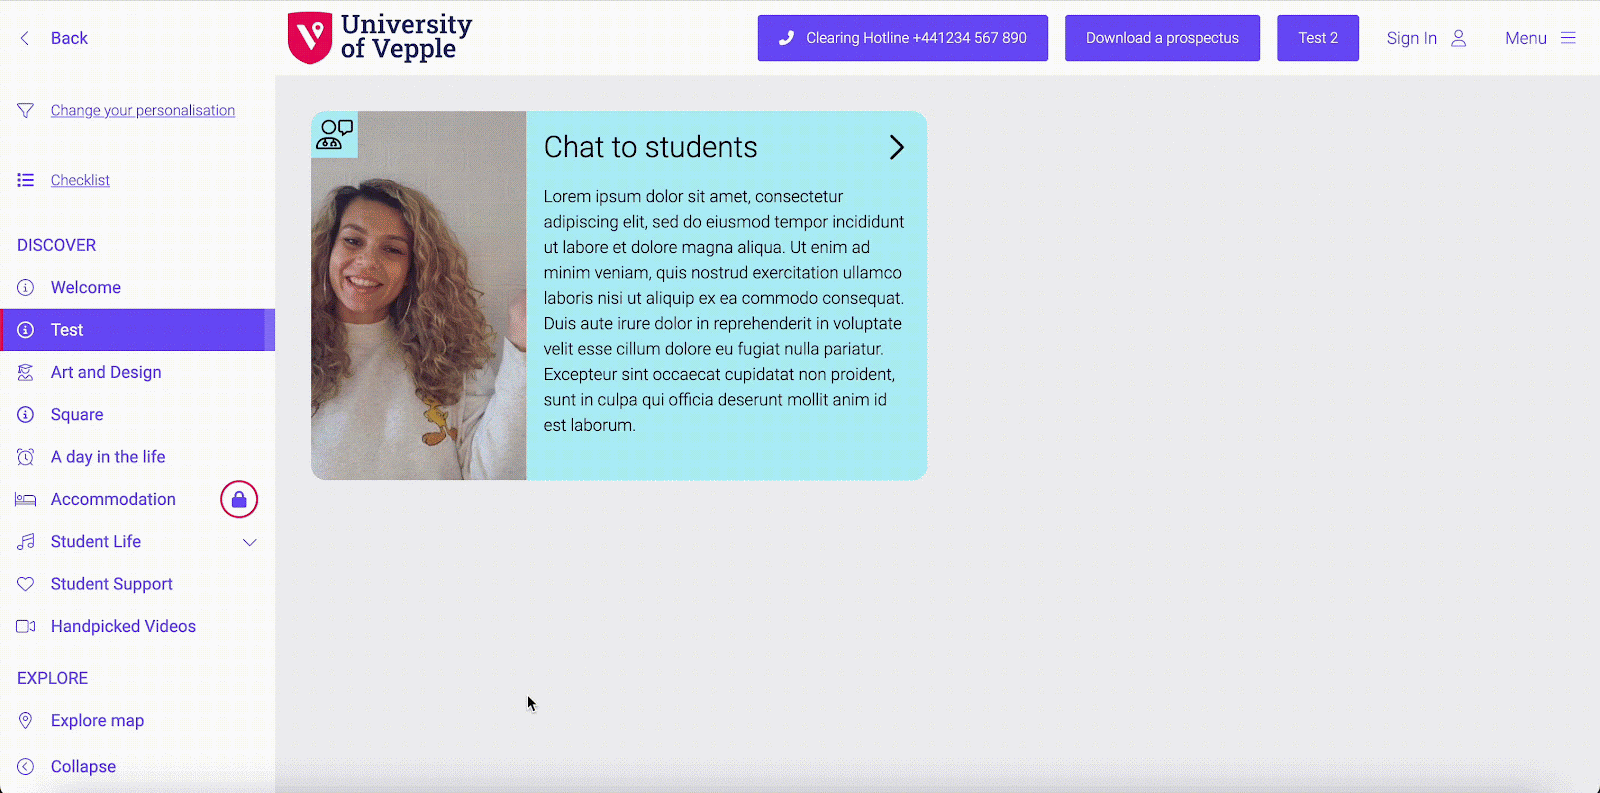Click the student photo thumbnail
The width and height of the screenshot is (1600, 793).
tap(419, 295)
